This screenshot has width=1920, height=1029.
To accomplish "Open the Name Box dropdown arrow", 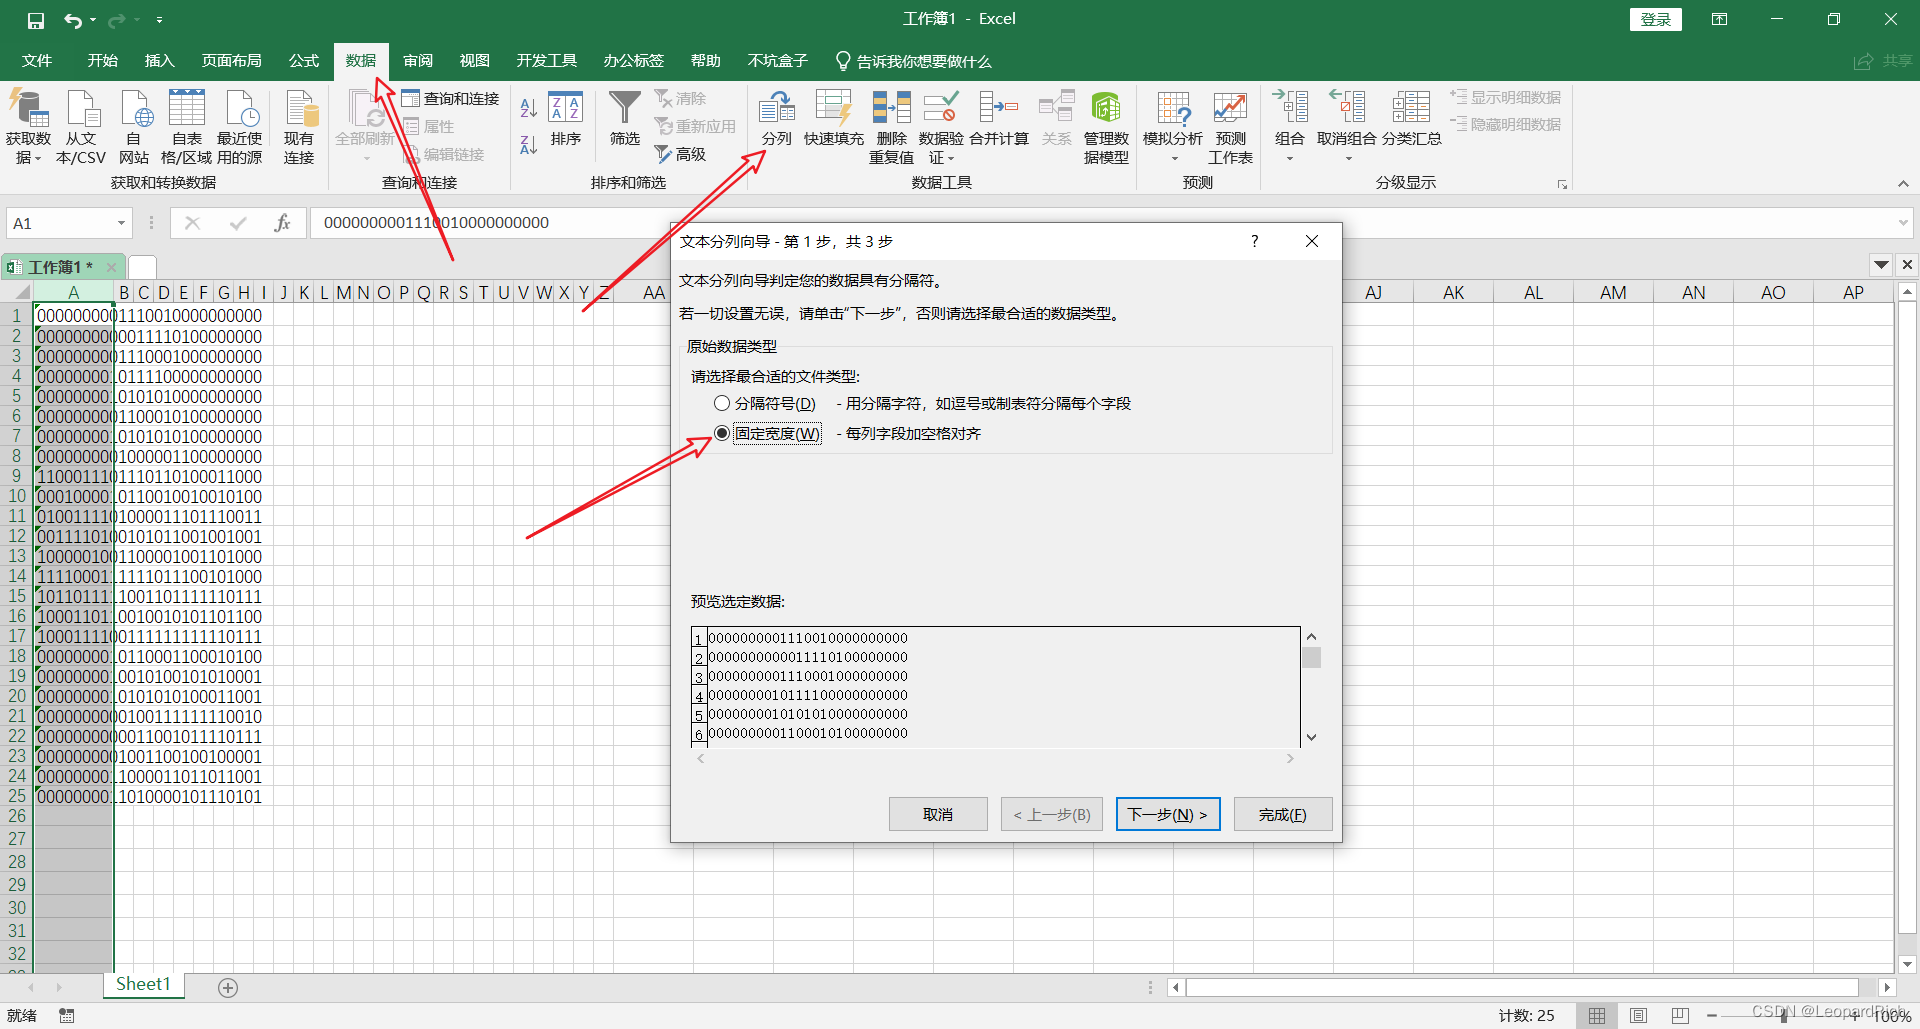I will [x=121, y=222].
